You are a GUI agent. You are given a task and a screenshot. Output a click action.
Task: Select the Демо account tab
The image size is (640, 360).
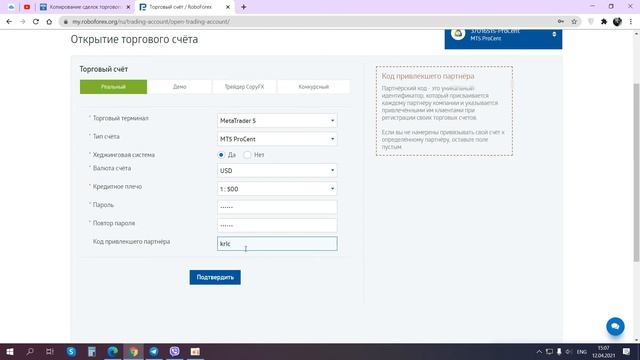180,87
